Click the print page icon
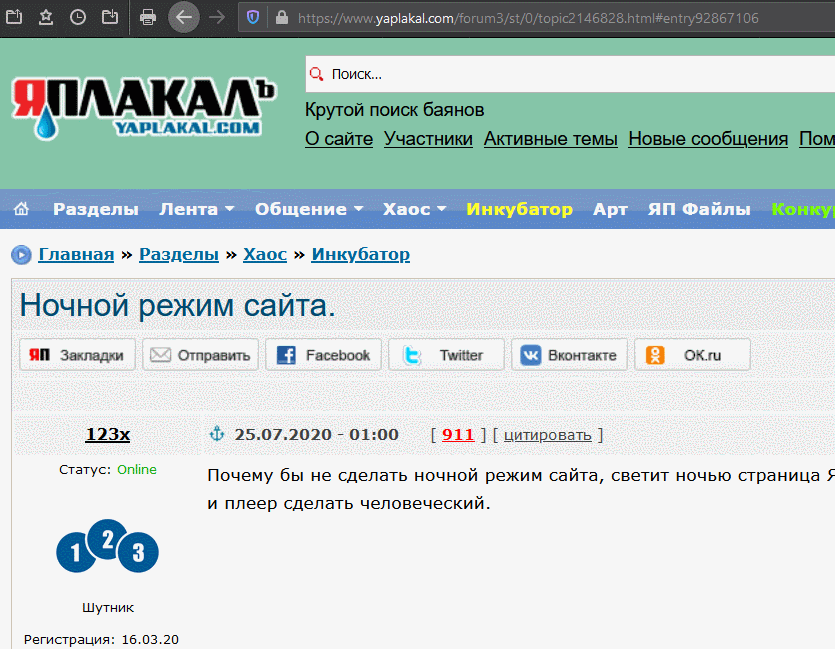This screenshot has height=649, width=835. pyautogui.click(x=147, y=17)
